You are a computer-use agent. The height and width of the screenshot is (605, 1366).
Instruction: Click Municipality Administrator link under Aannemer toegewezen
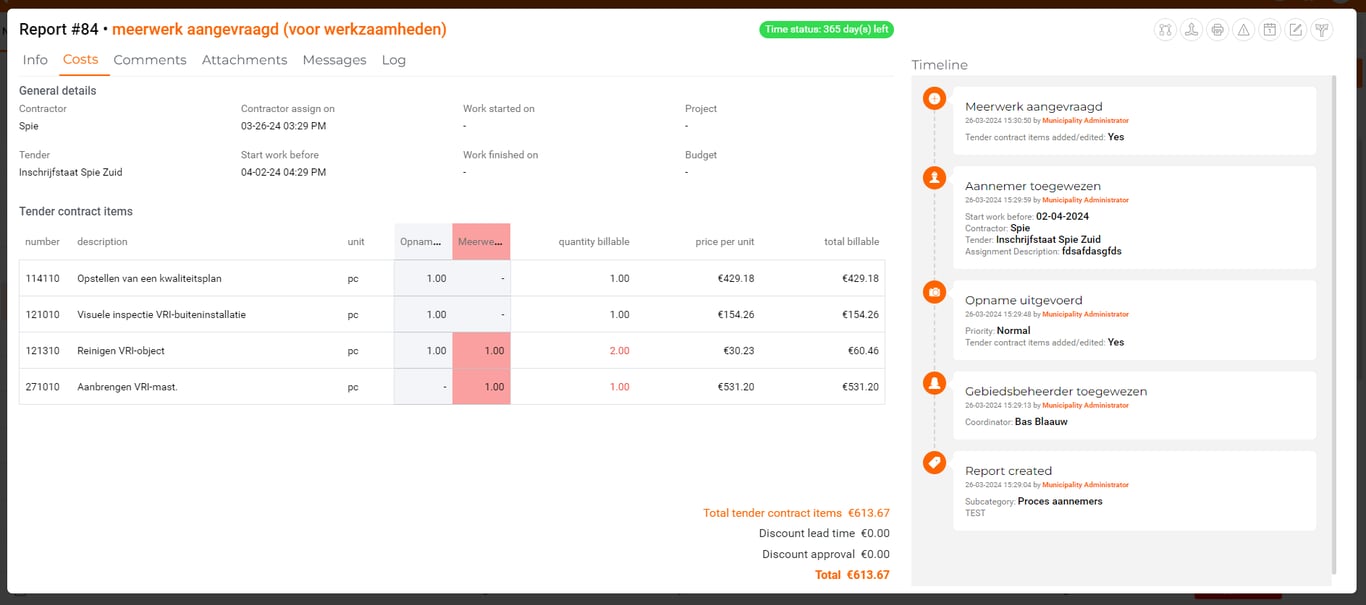tap(1085, 200)
